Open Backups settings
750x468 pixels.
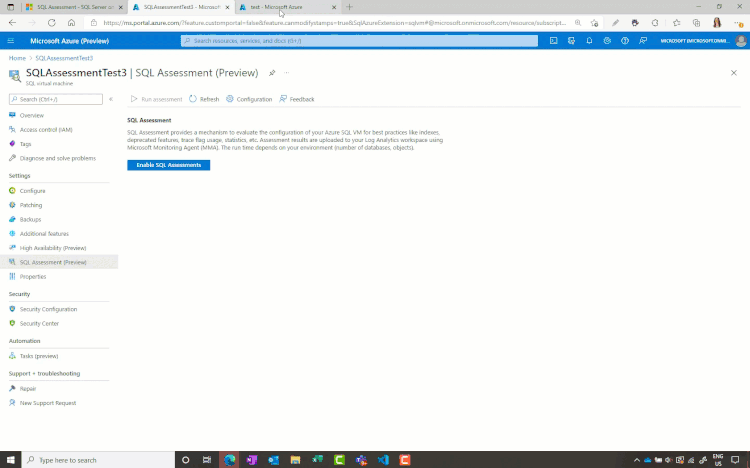30,220
